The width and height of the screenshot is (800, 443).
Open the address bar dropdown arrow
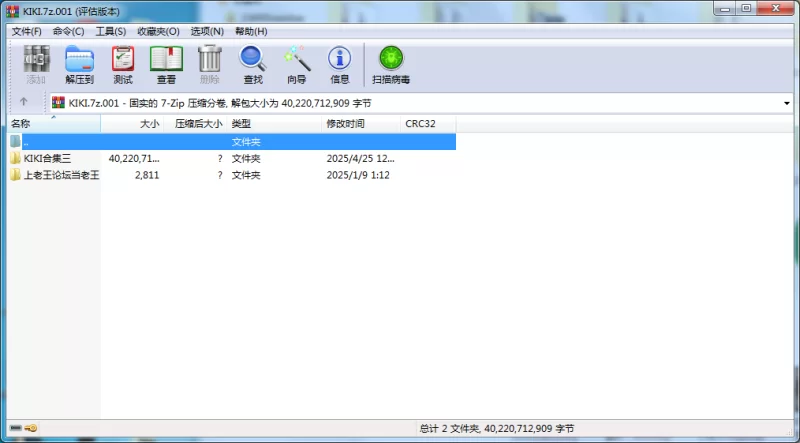coord(787,104)
